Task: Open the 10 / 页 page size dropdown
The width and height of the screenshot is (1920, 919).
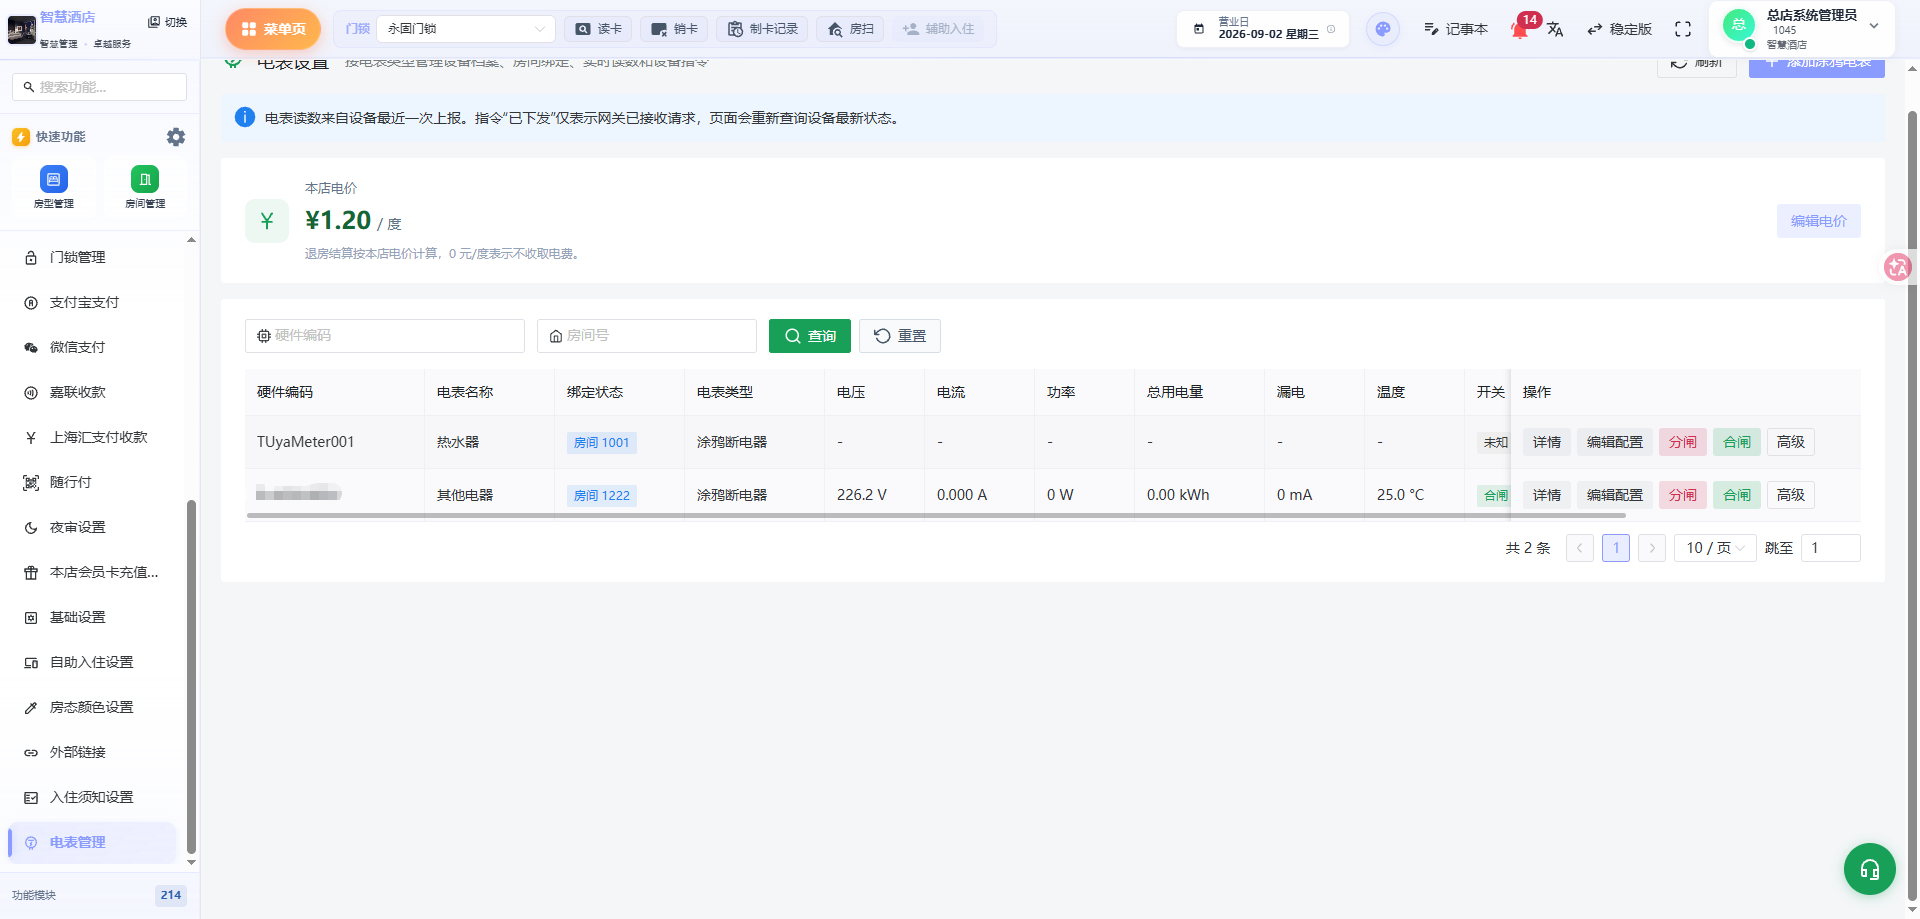Action: 1715,548
